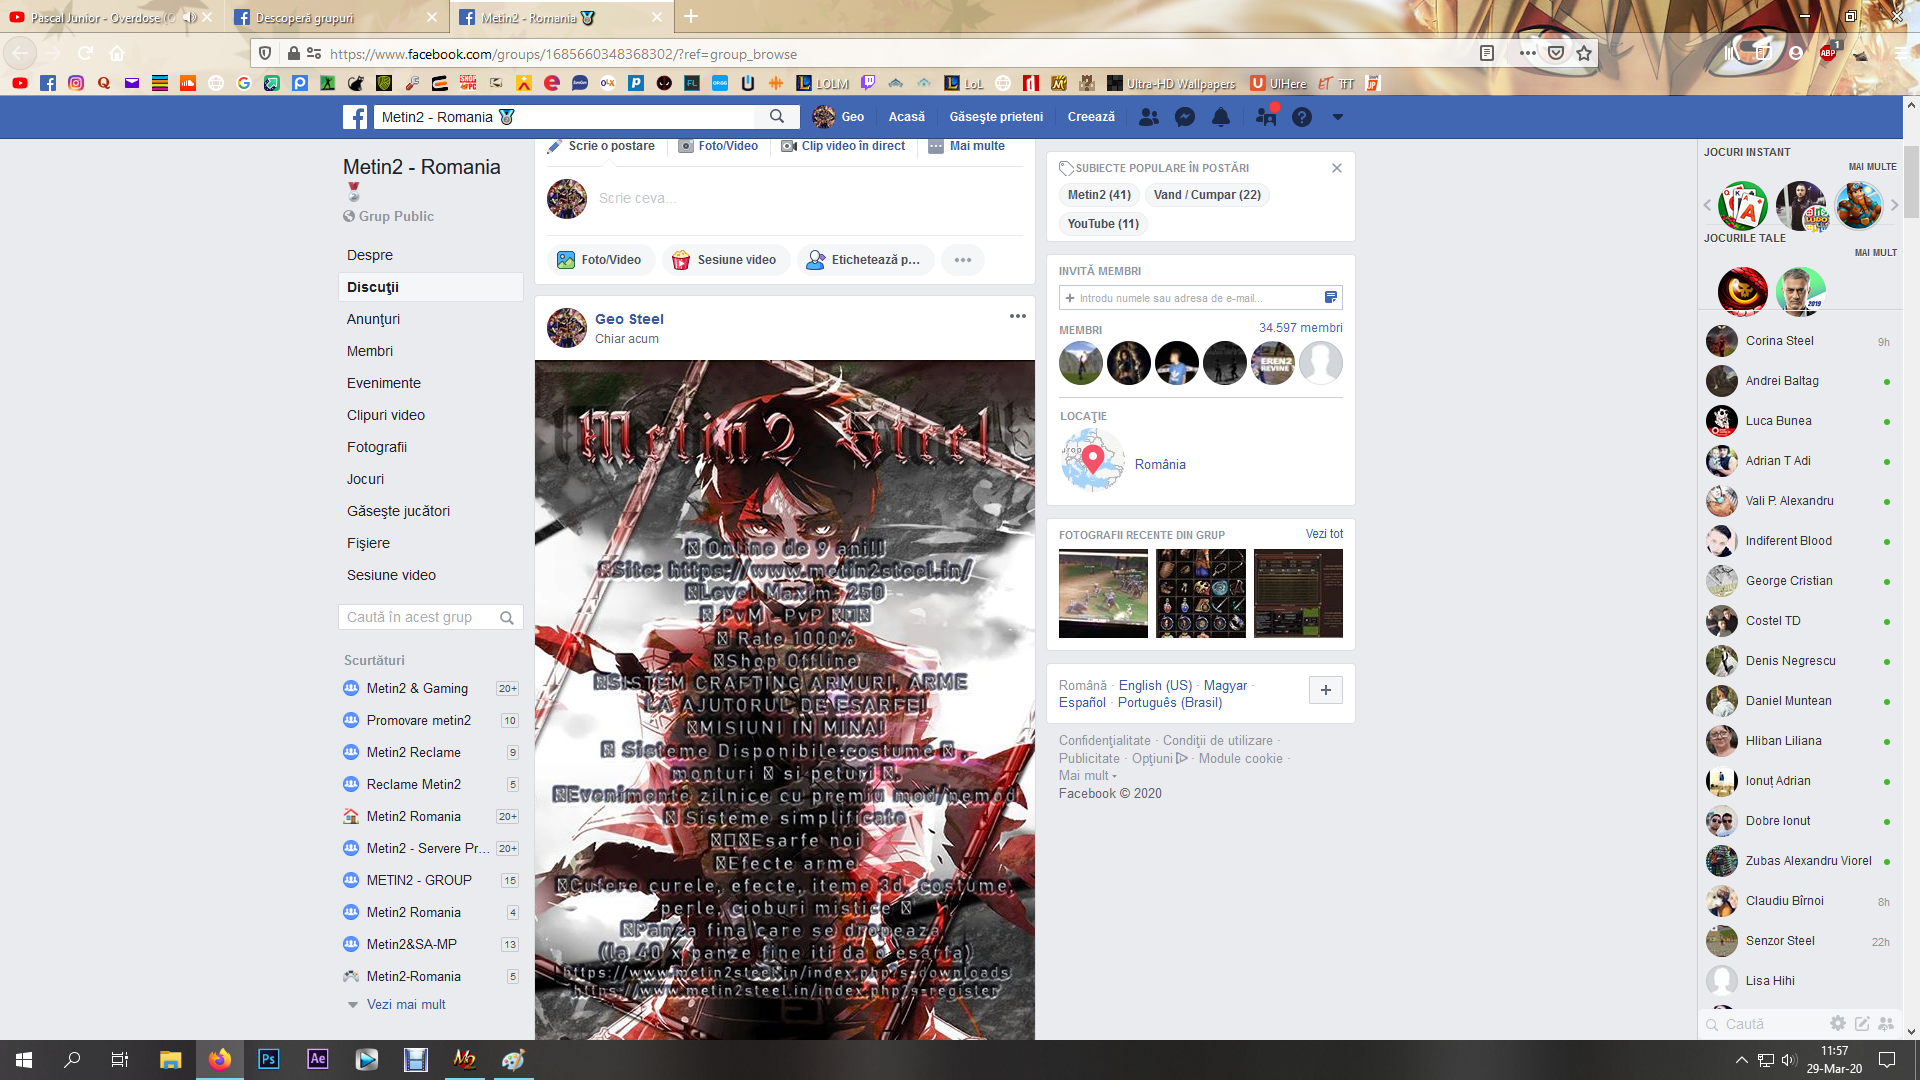Toggle reader view in the address bar
The width and height of the screenshot is (1920, 1080).
coord(1487,54)
